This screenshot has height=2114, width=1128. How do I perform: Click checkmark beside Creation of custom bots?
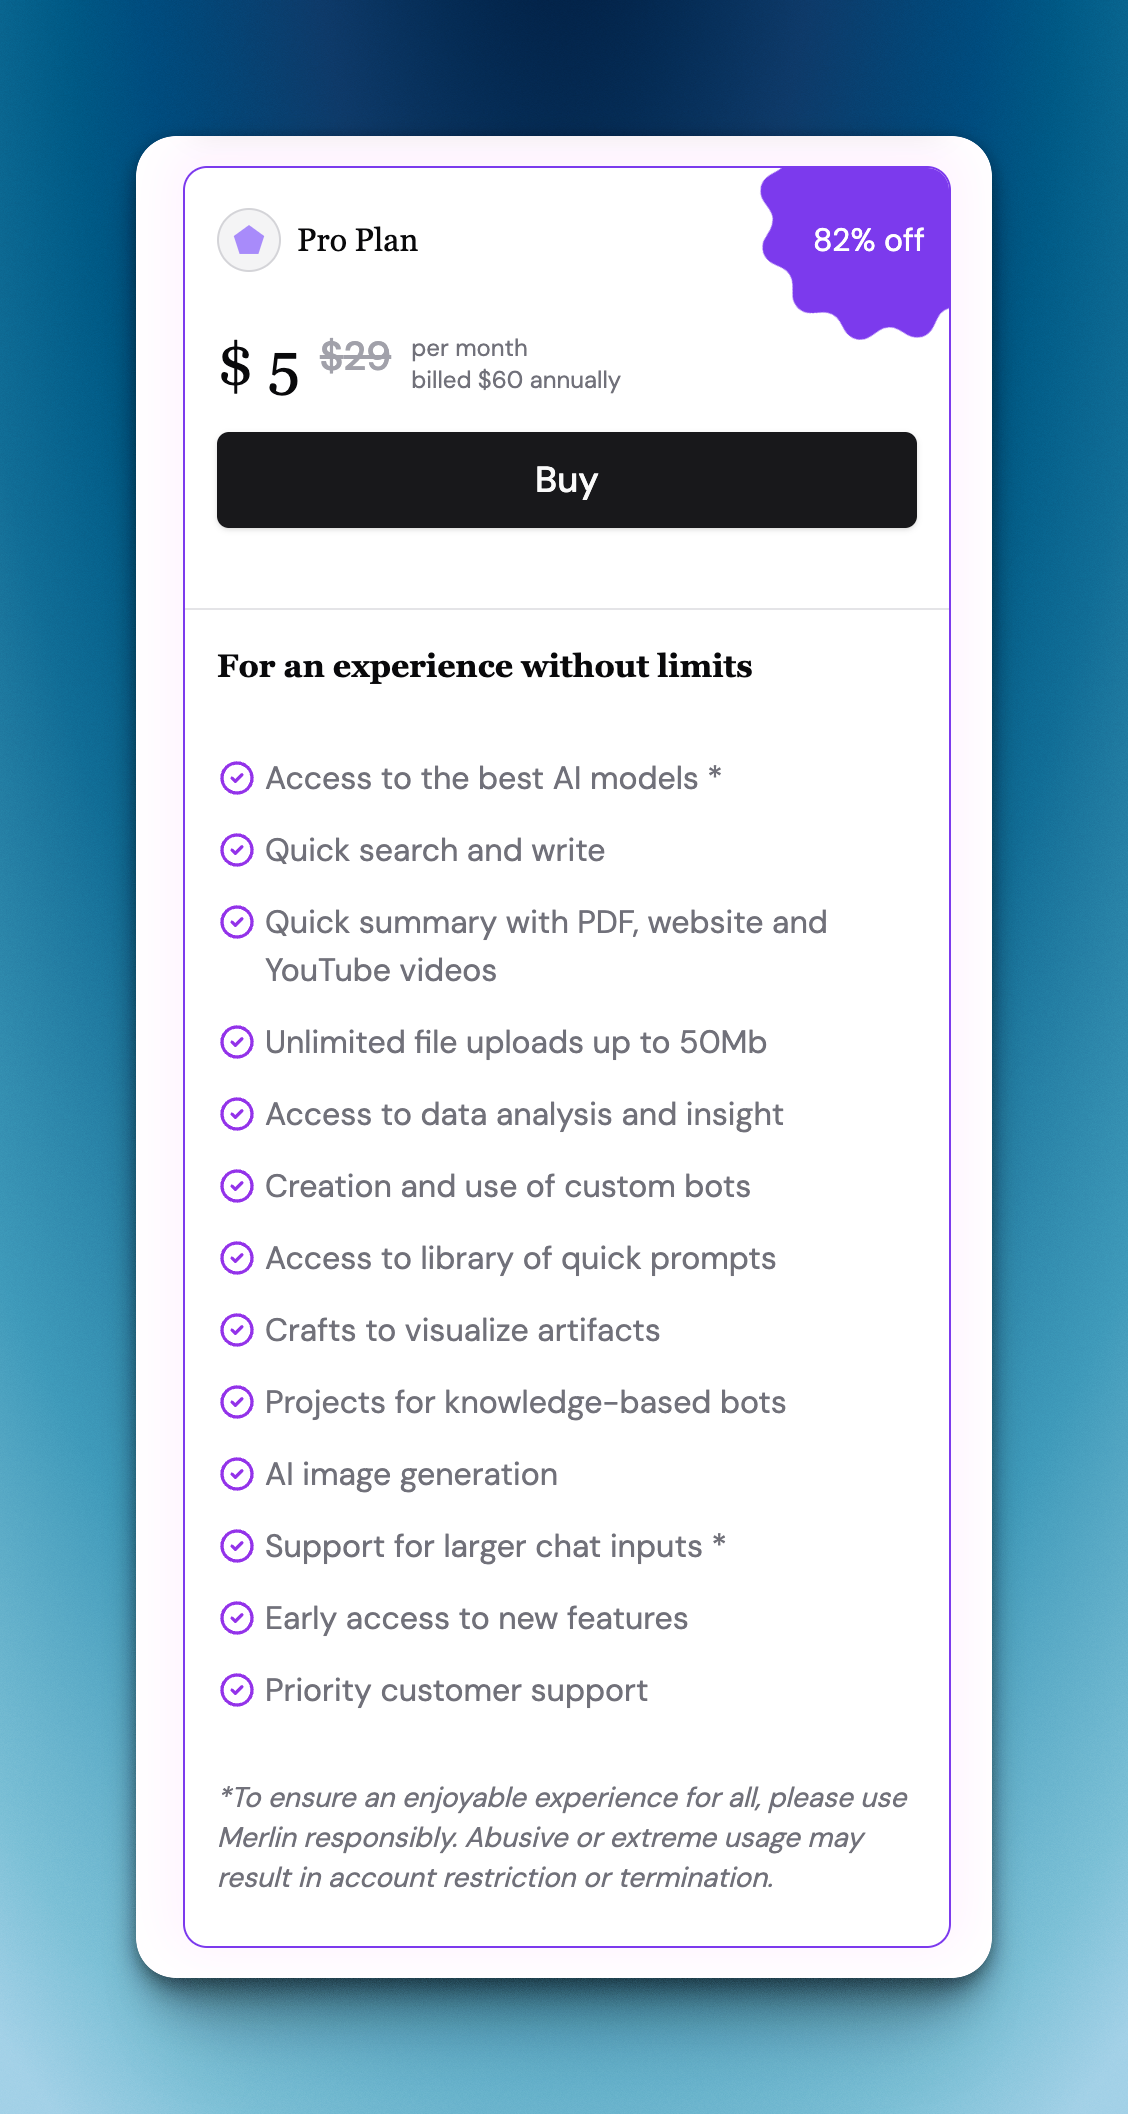pos(237,1186)
